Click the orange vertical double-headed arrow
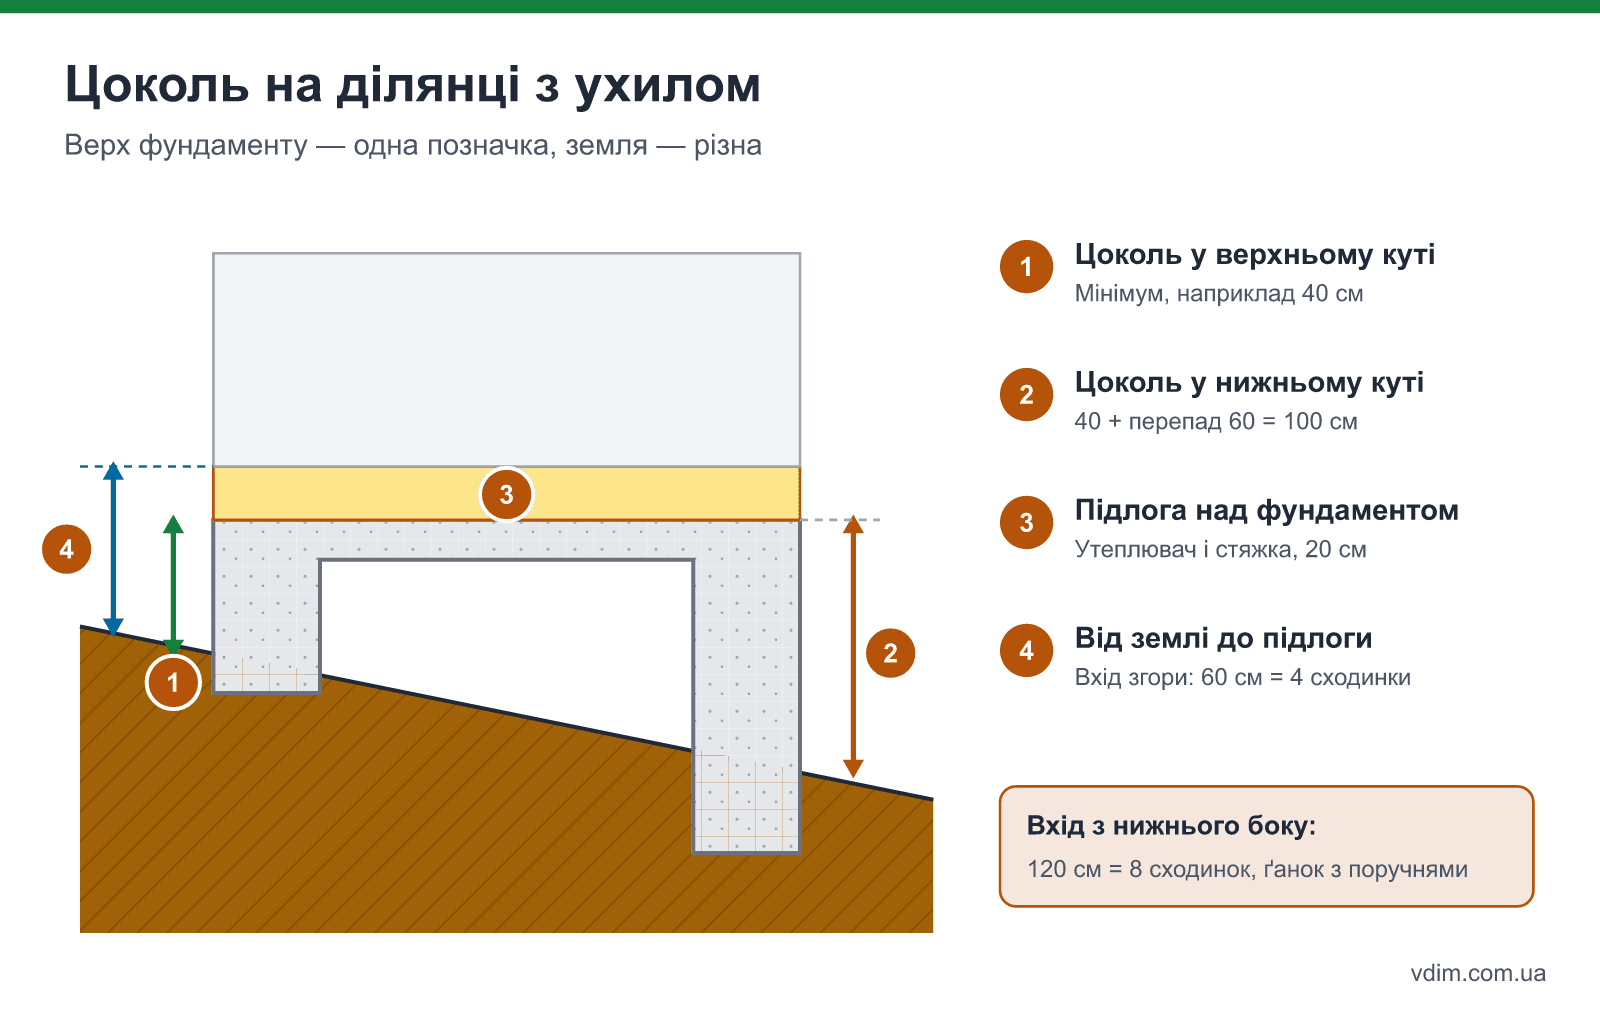The height and width of the screenshot is (1013, 1600). [x=853, y=647]
